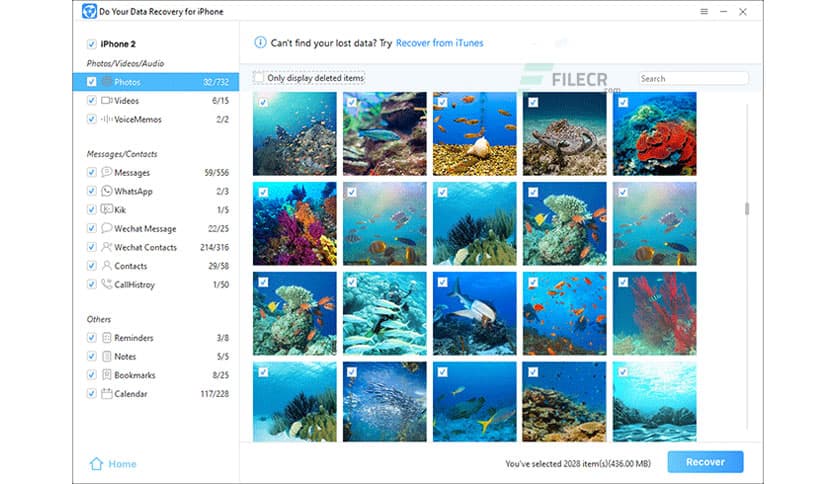Screen dimensions: 836x484
Task: Uncheck the red coral photo checkbox
Action: click(x=623, y=102)
